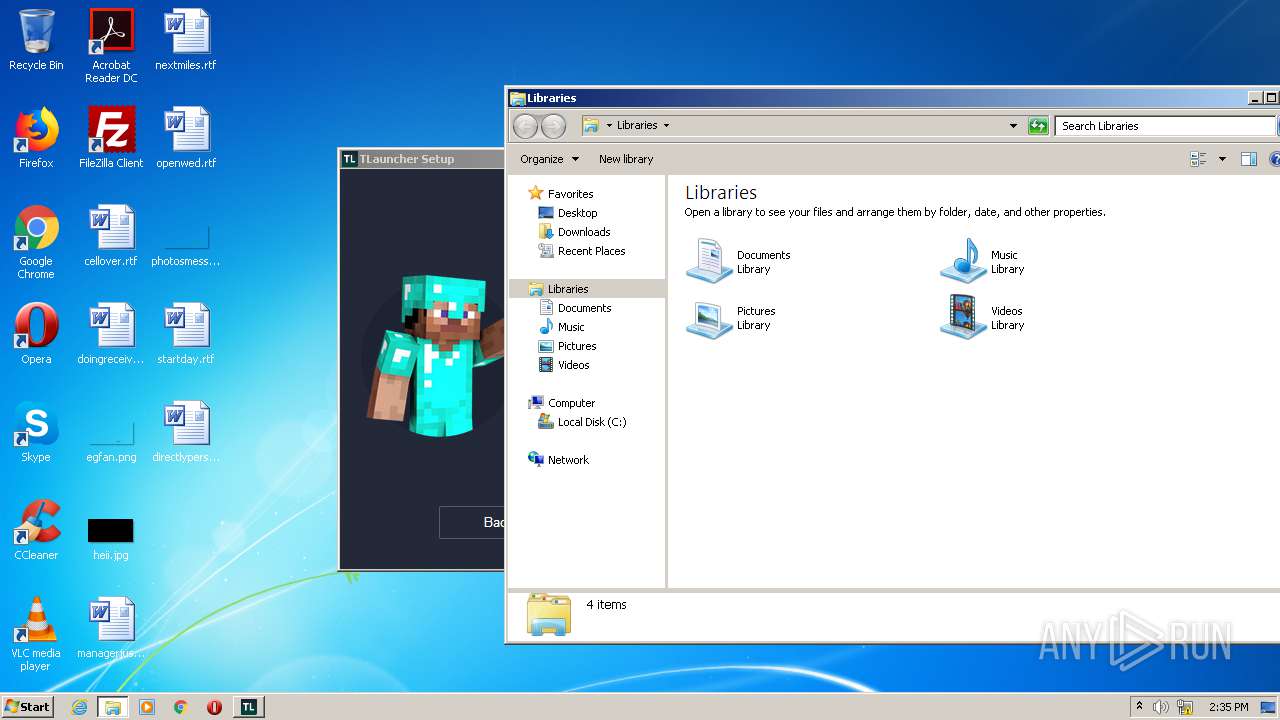Open Windows Media Player from taskbar
1280x720 pixels.
pyautogui.click(x=147, y=707)
